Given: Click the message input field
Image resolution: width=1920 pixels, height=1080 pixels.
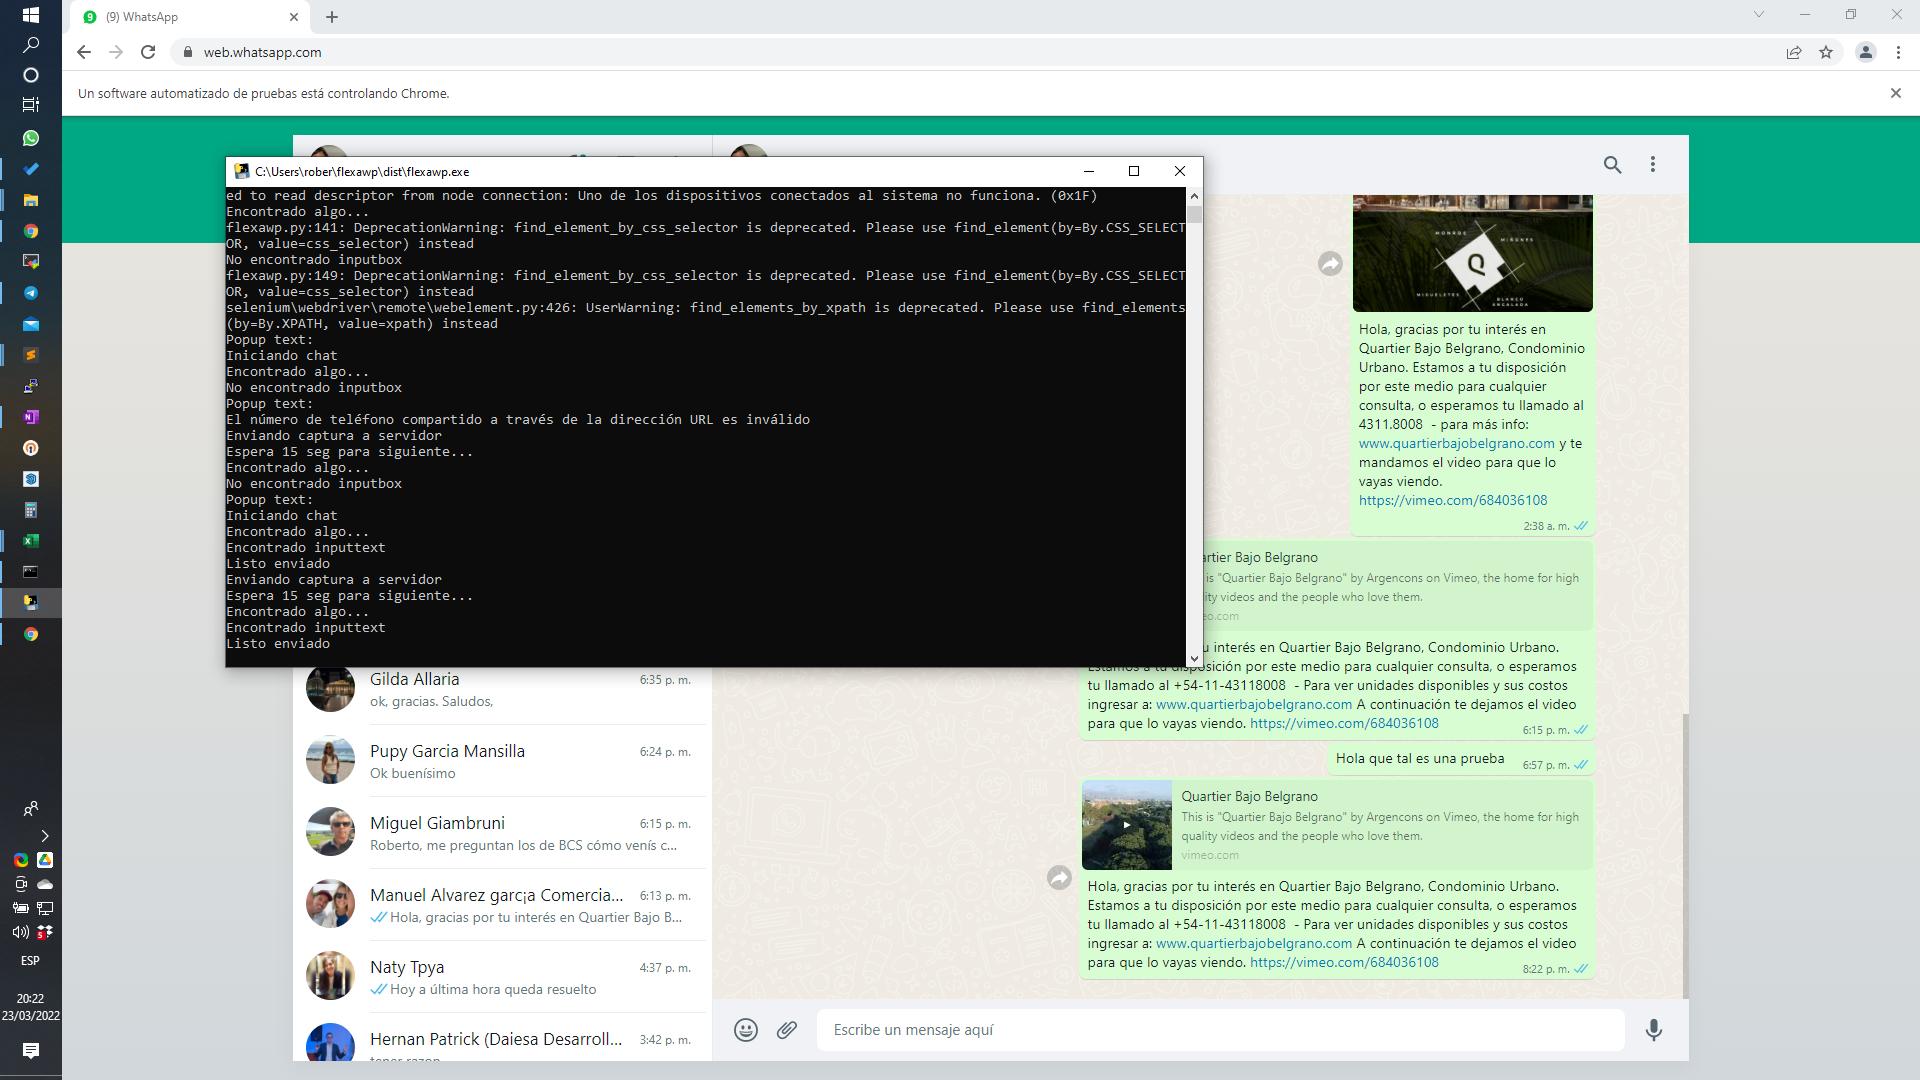Looking at the screenshot, I should 1220,1030.
